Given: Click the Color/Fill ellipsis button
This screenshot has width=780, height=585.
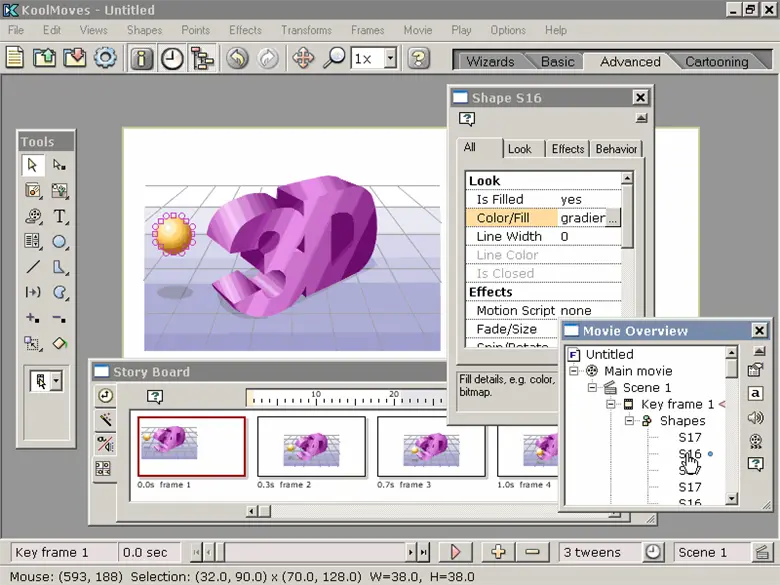Looking at the screenshot, I should (613, 217).
